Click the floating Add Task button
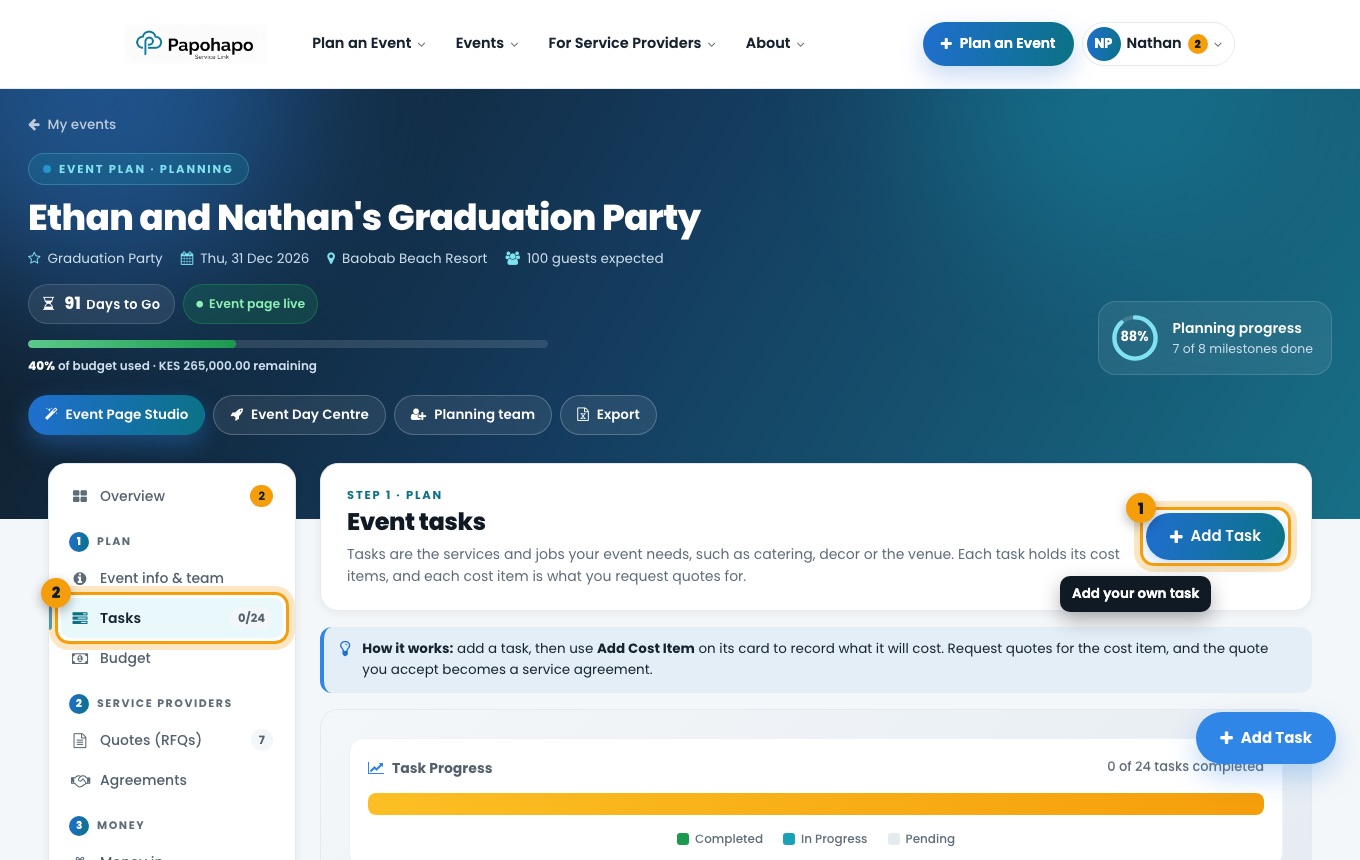Viewport: 1360px width, 860px height. point(1266,738)
